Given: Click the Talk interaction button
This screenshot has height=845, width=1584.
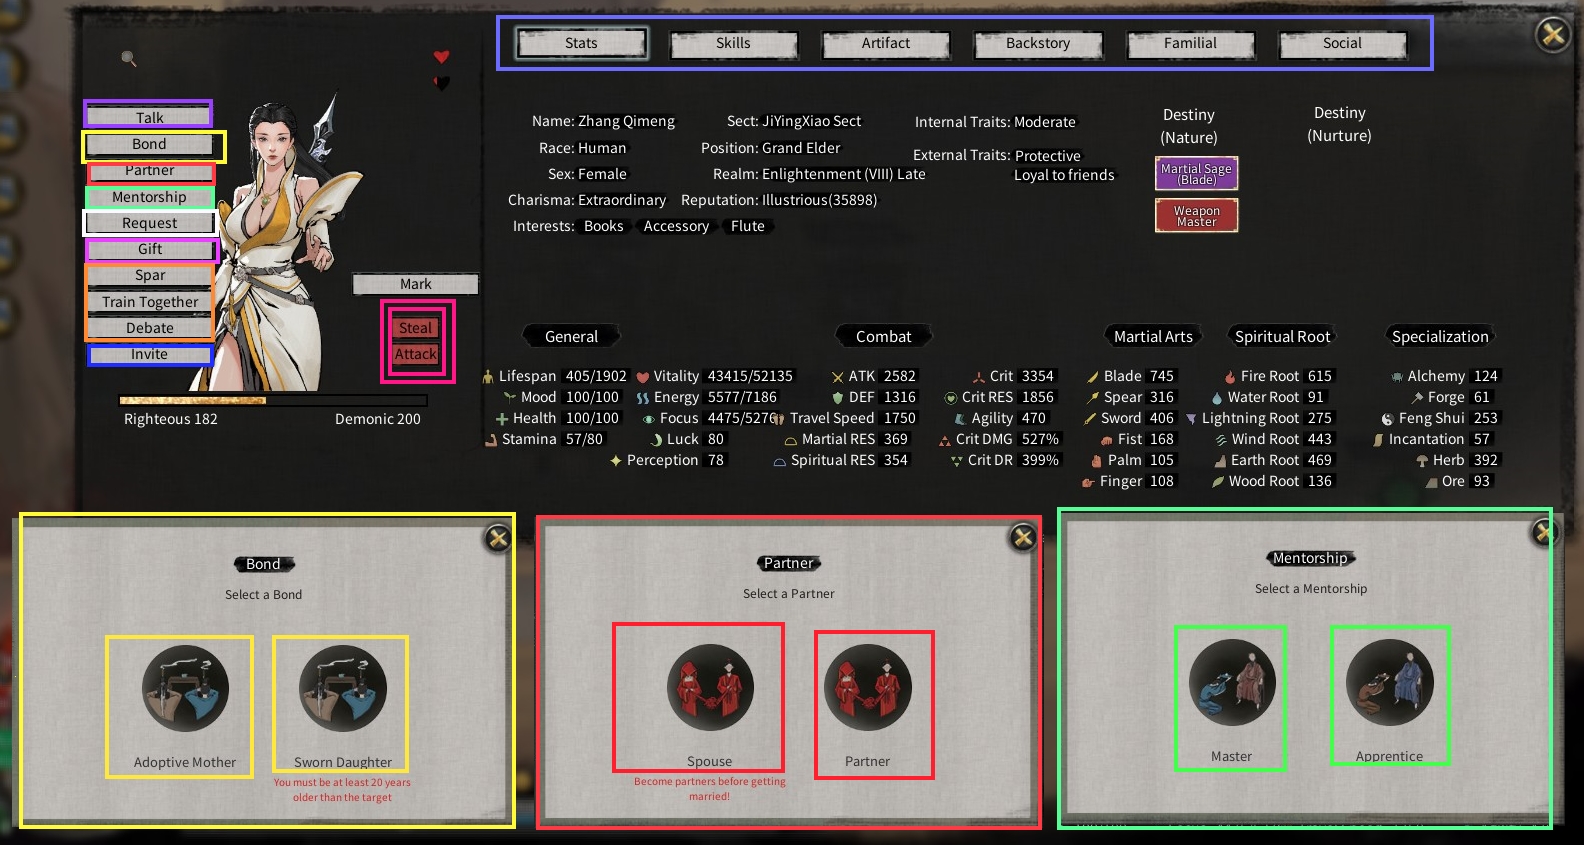Looking at the screenshot, I should [149, 117].
